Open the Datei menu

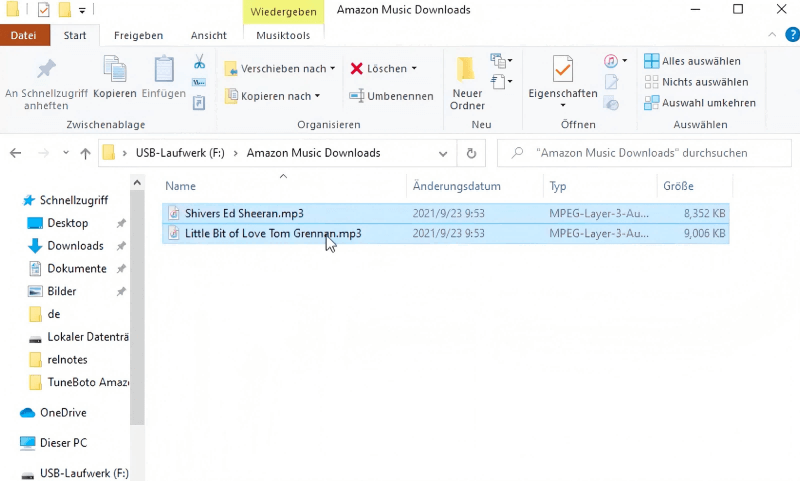pos(23,35)
